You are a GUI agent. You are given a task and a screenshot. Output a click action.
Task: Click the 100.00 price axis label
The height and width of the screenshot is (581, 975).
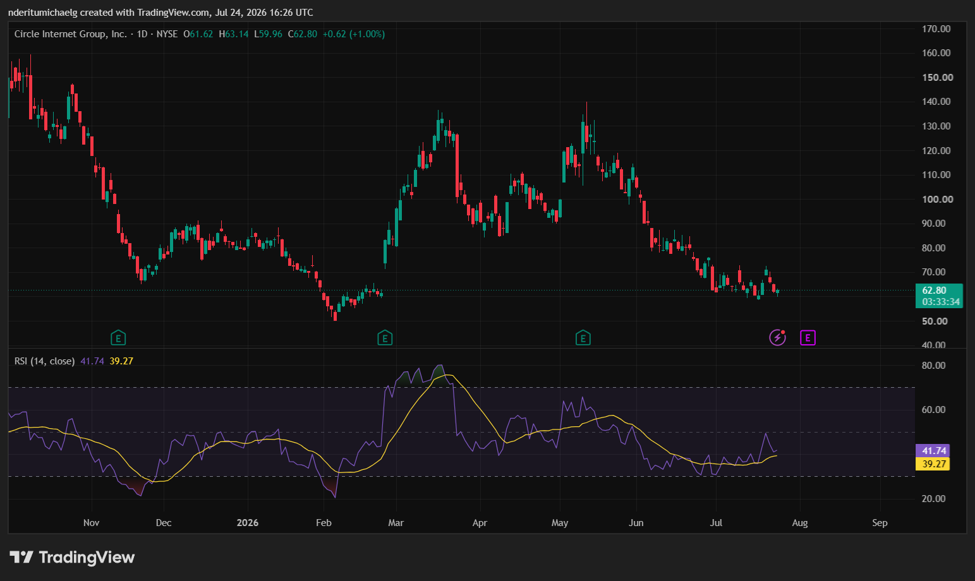[x=937, y=200]
